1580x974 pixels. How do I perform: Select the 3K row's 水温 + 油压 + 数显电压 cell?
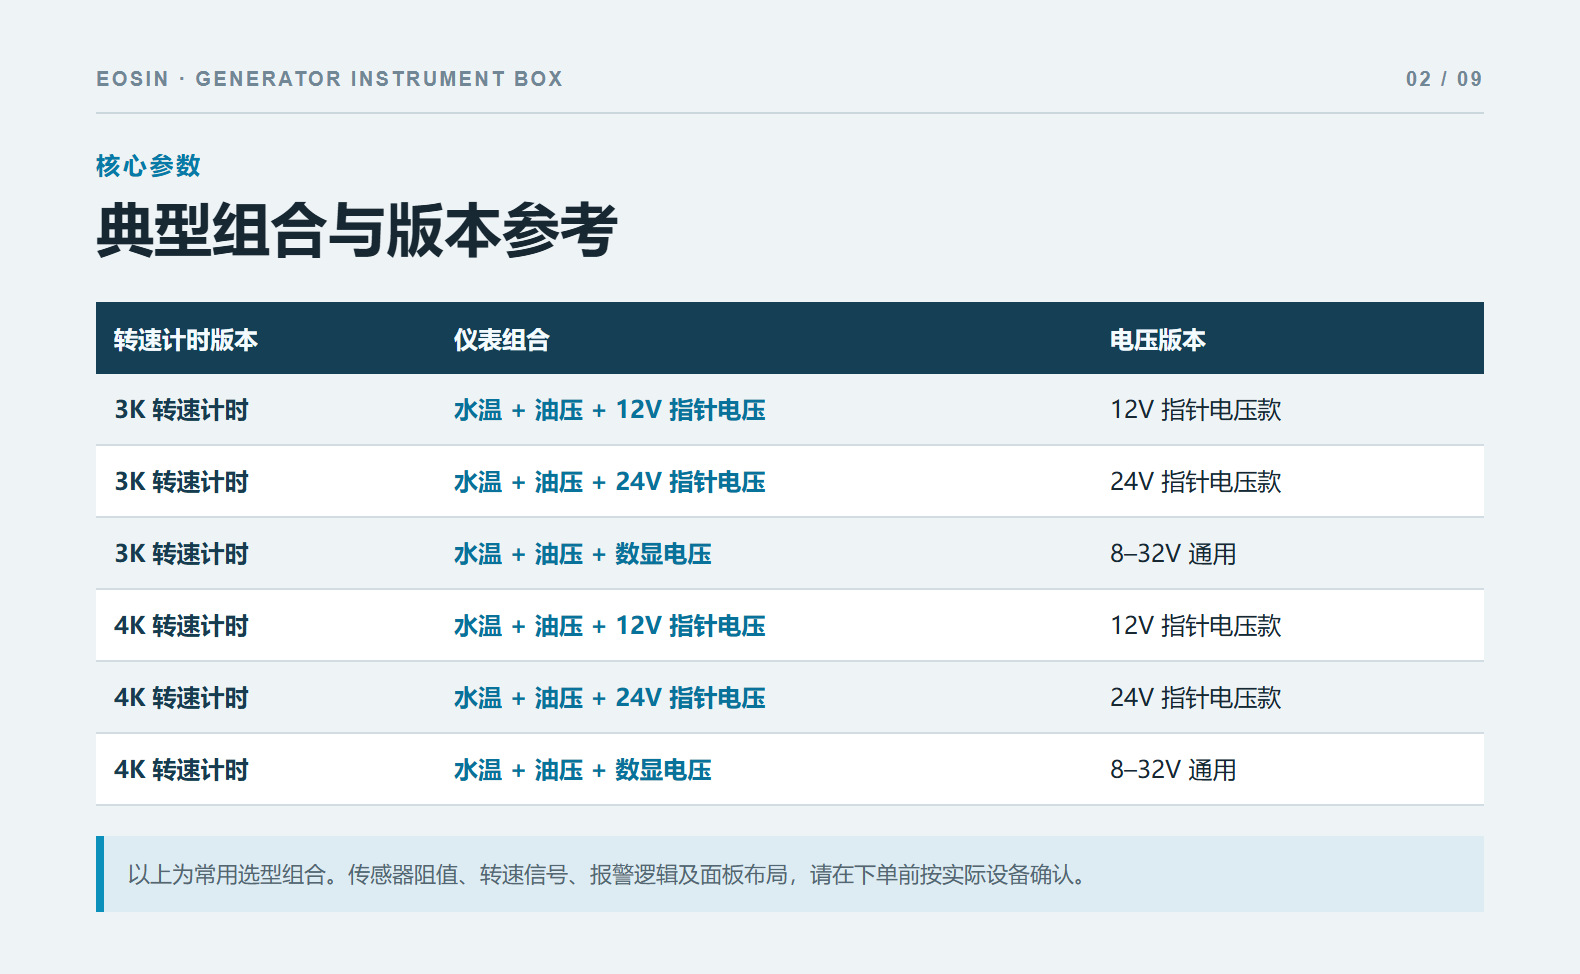(583, 554)
